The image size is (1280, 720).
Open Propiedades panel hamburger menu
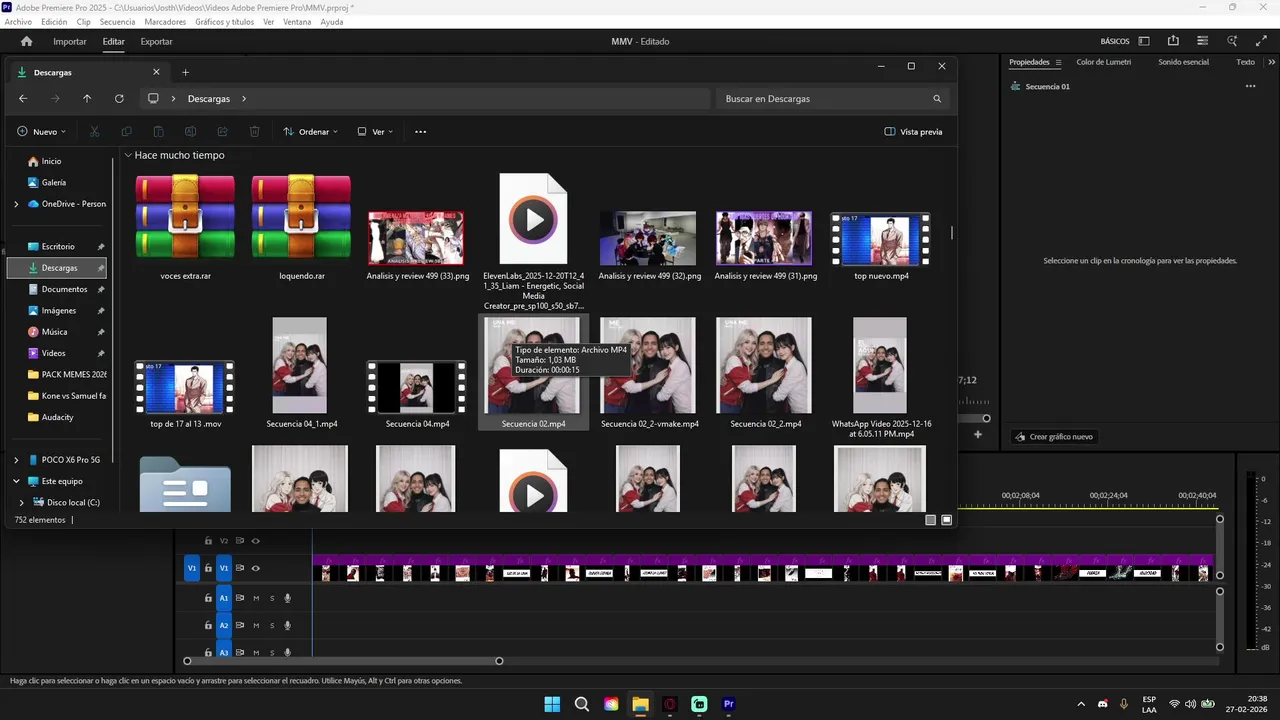[x=1059, y=62]
